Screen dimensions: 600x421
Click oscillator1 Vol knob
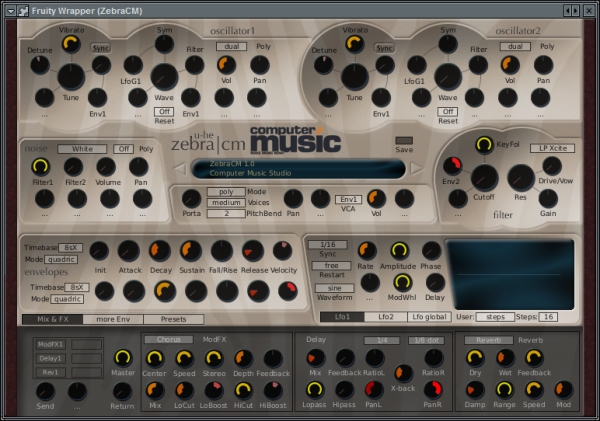(x=227, y=65)
